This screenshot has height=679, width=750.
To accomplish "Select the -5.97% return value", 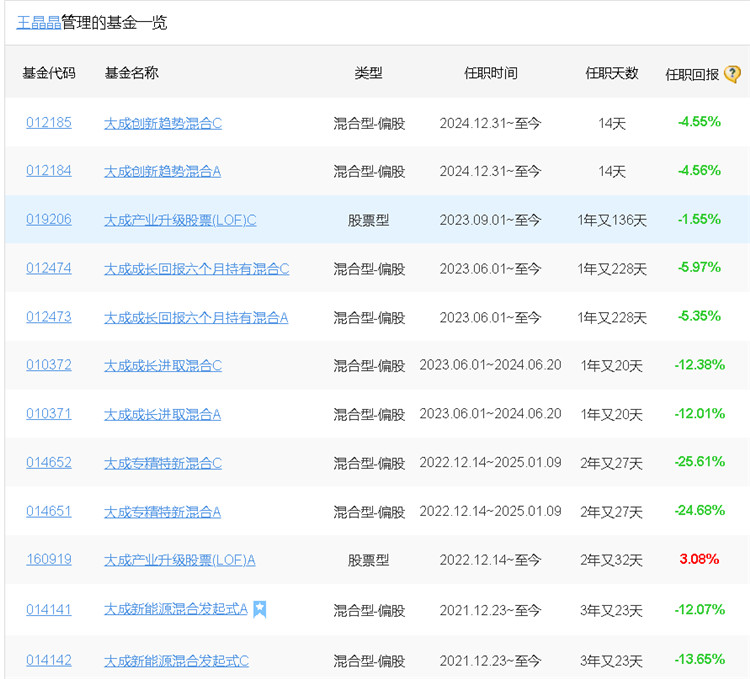I will 699,267.
